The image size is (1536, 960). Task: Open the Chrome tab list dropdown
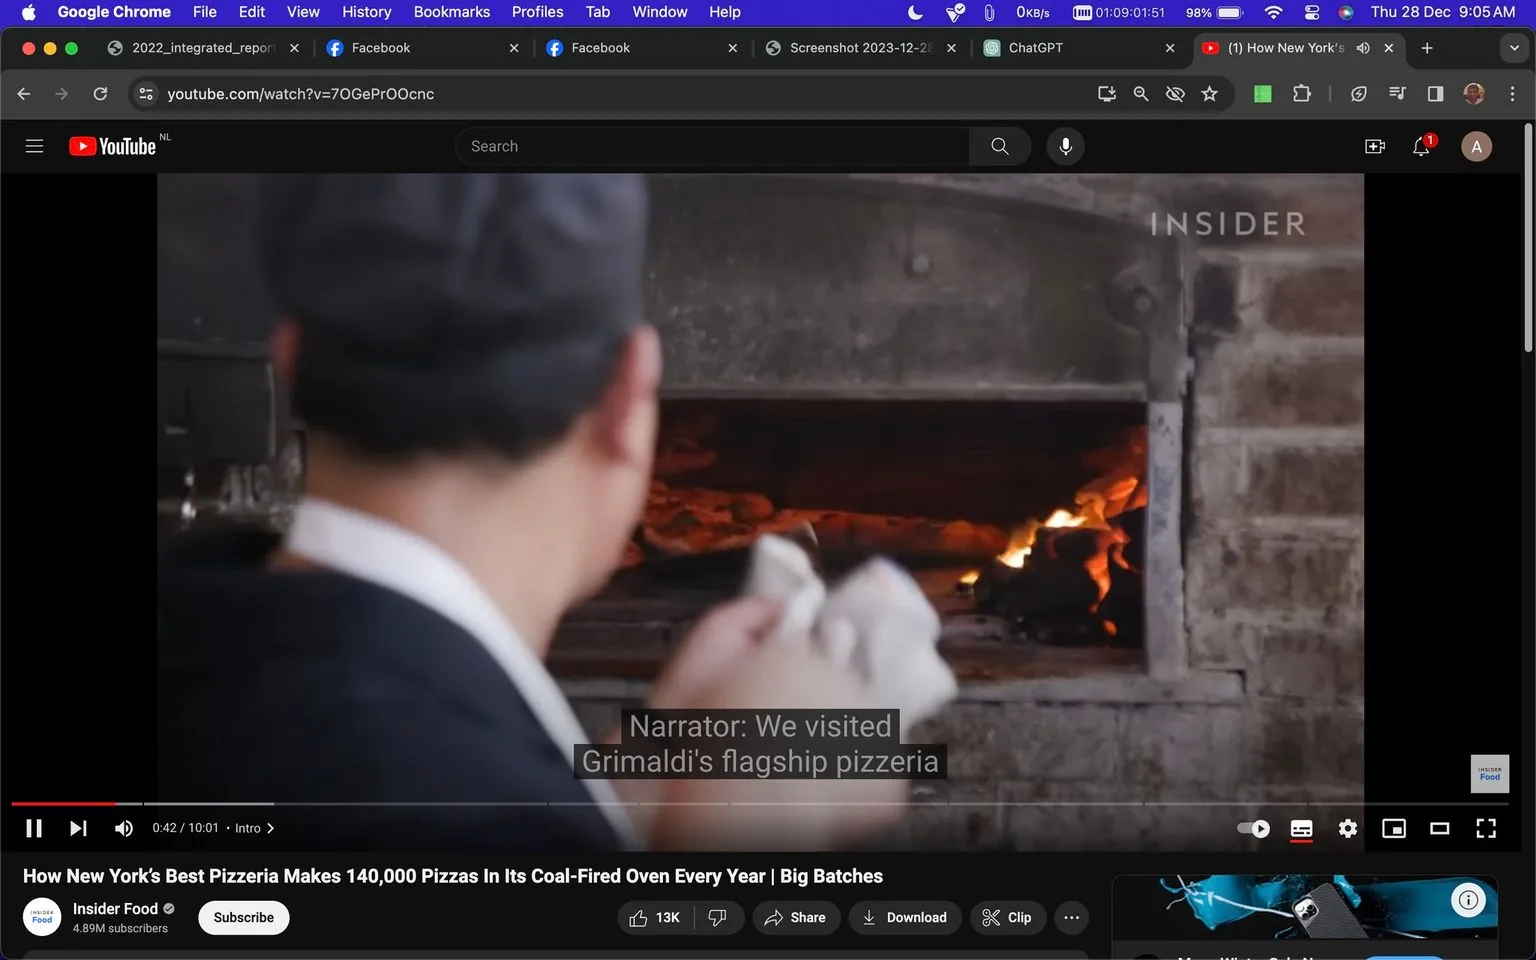pos(1513,47)
